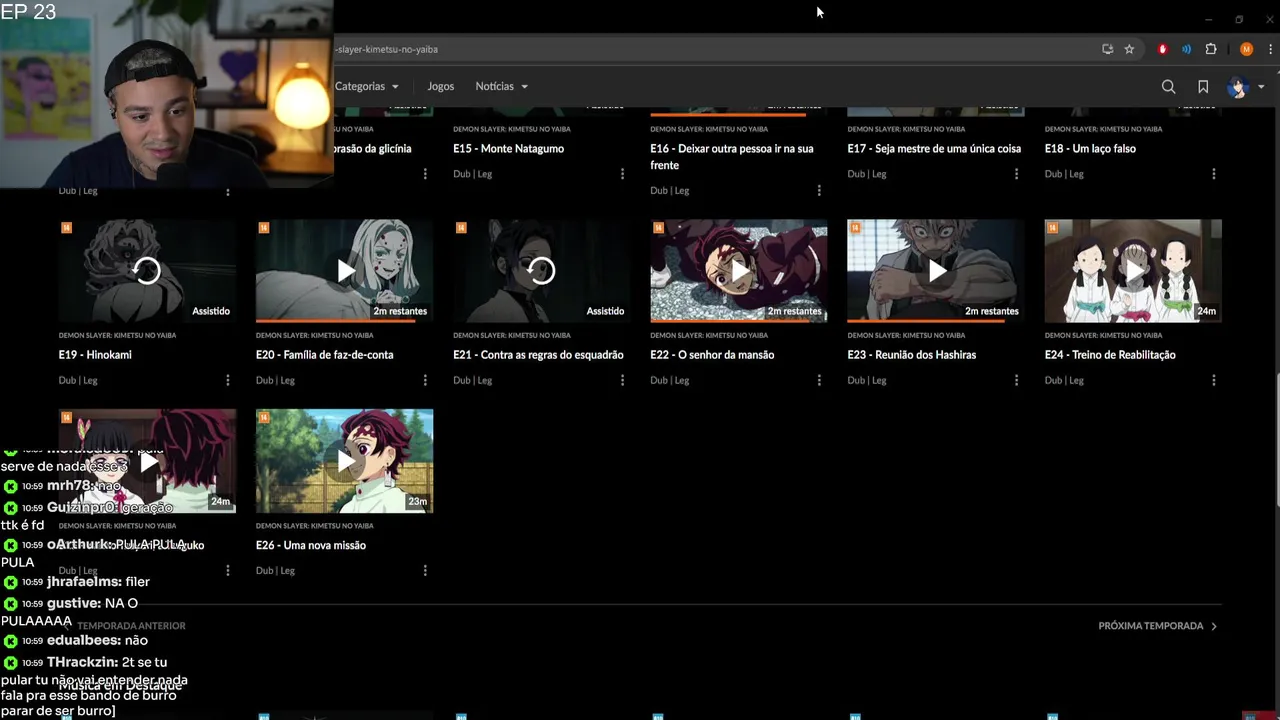Play E23 - Reunião dos Hashiras thumbnail
The width and height of the screenshot is (1280, 720).
[936, 271]
